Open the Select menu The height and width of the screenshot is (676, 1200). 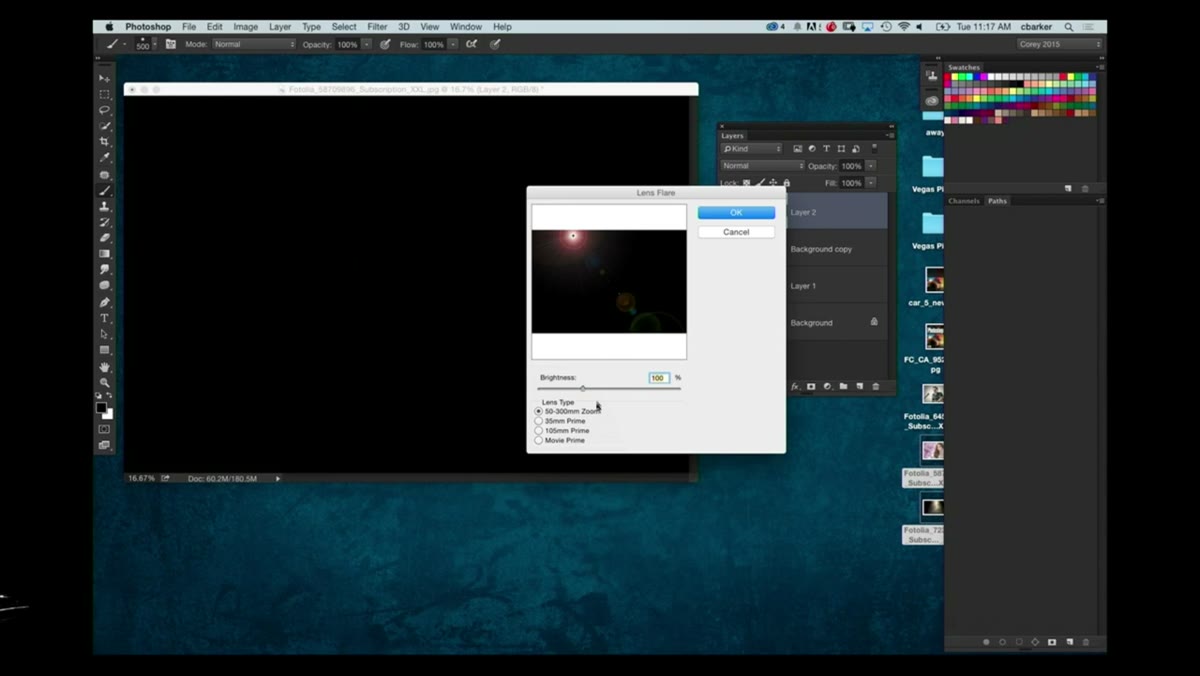click(344, 27)
